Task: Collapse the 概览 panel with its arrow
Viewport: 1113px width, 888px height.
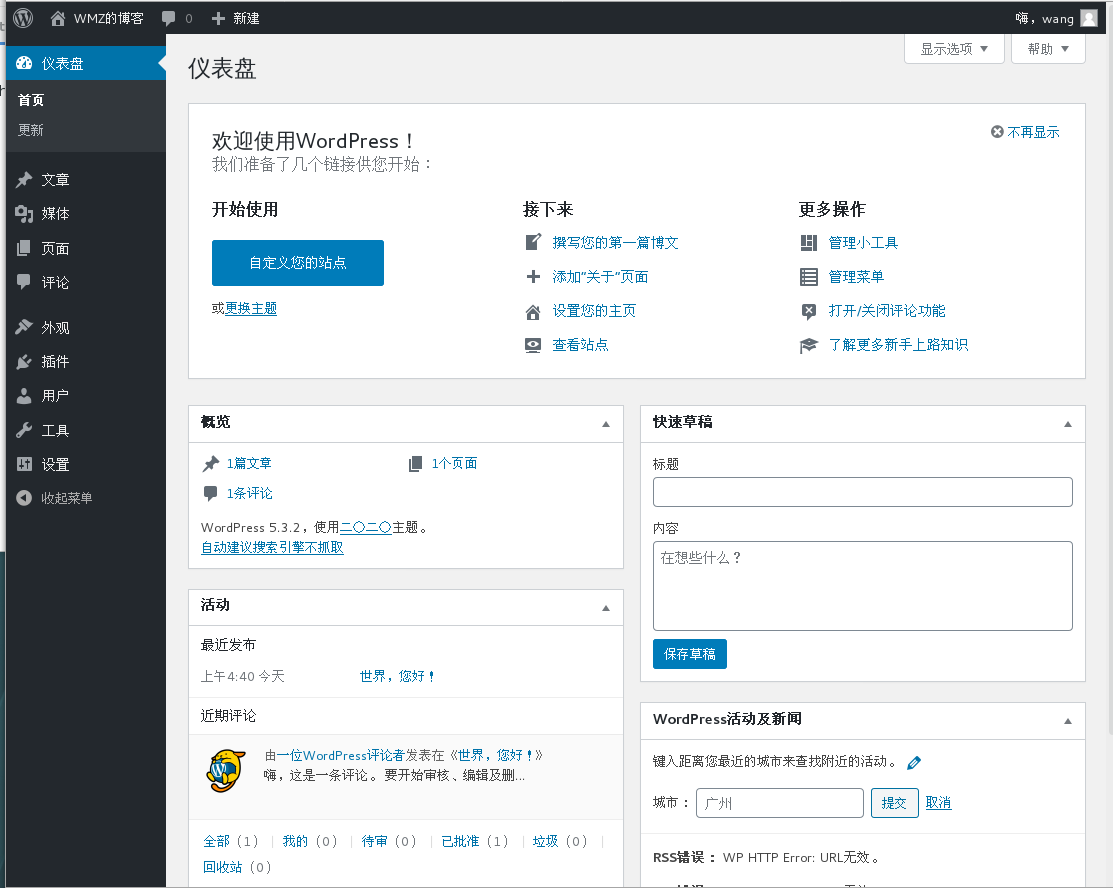Action: pos(604,424)
